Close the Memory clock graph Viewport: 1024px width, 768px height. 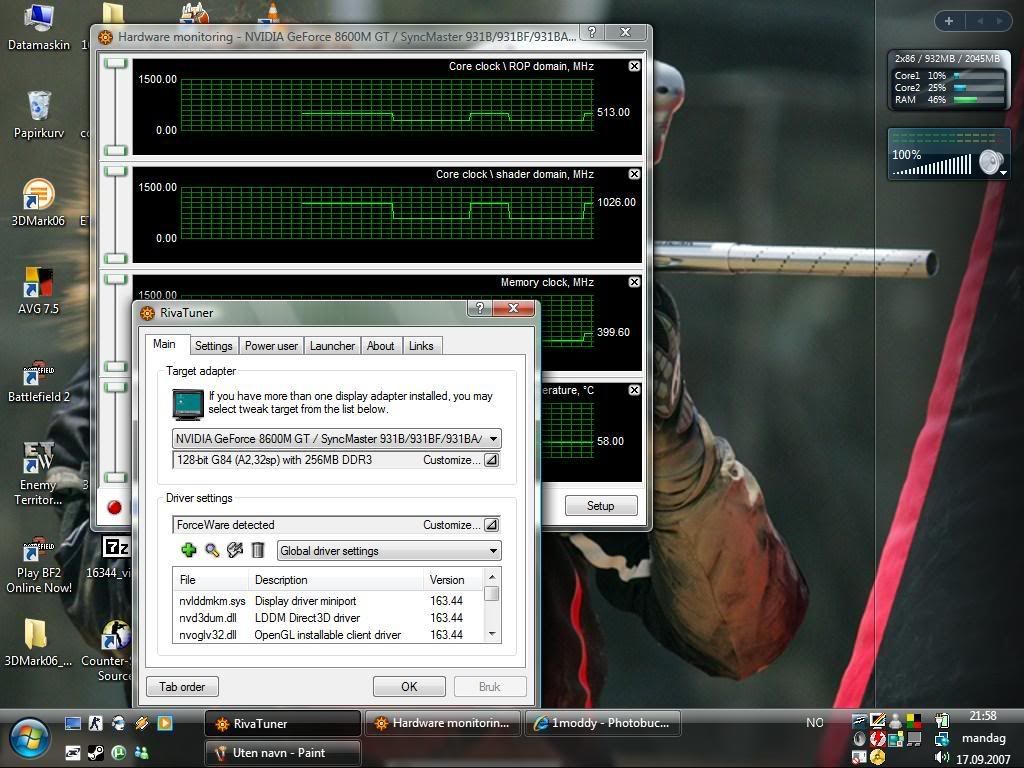[634, 281]
